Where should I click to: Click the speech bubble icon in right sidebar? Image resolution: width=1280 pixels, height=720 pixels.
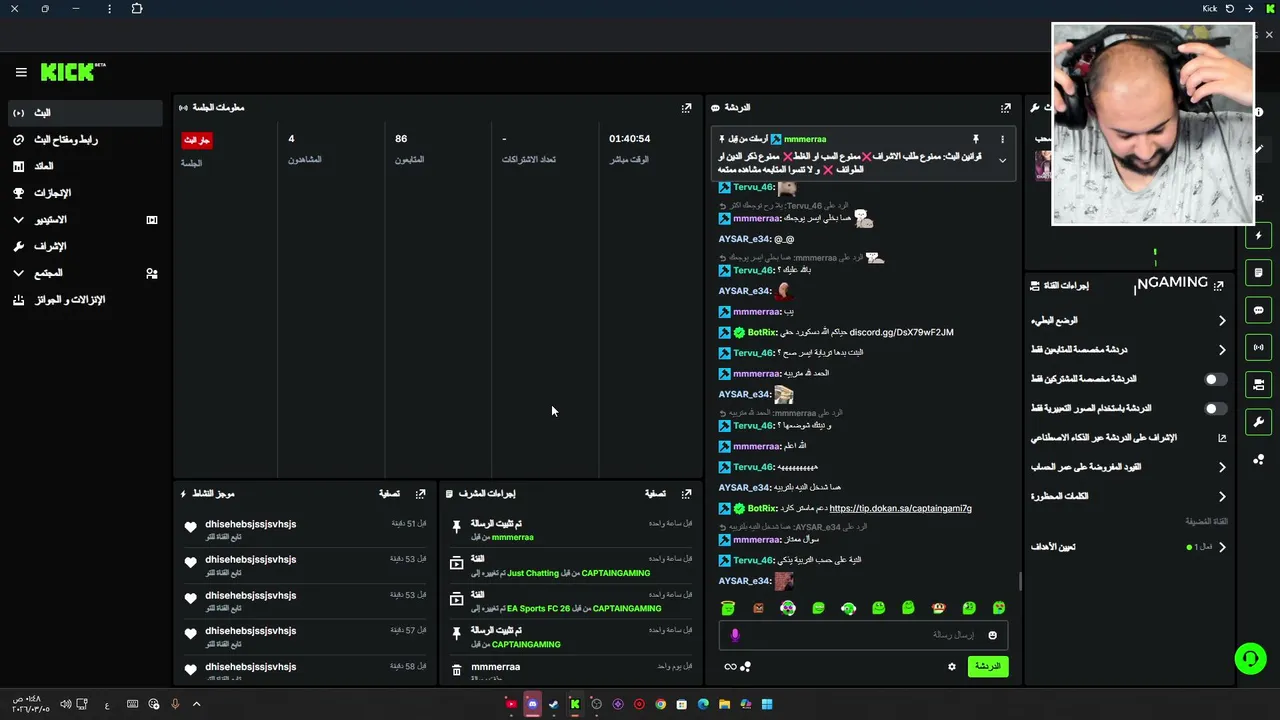coord(1259,310)
